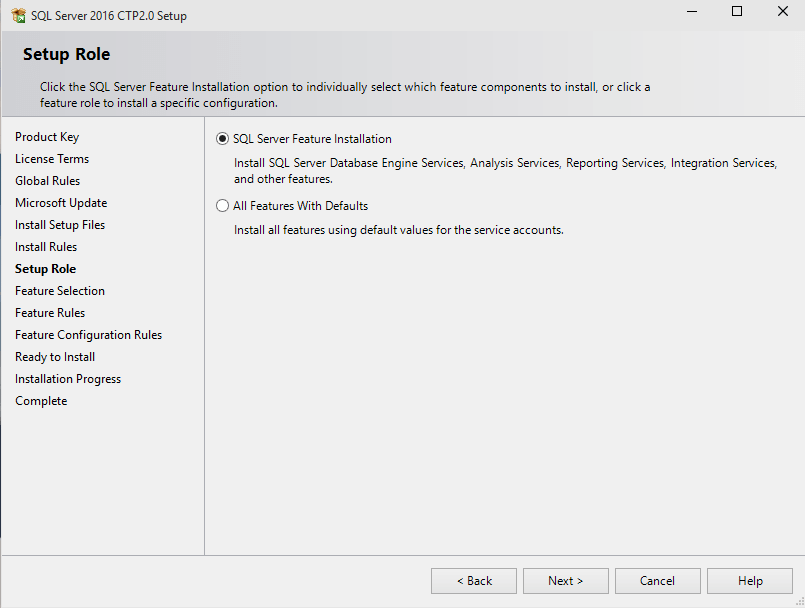Viewport: 805px width, 608px height.
Task: Click Global Rules step in sidebar
Action: coord(48,181)
